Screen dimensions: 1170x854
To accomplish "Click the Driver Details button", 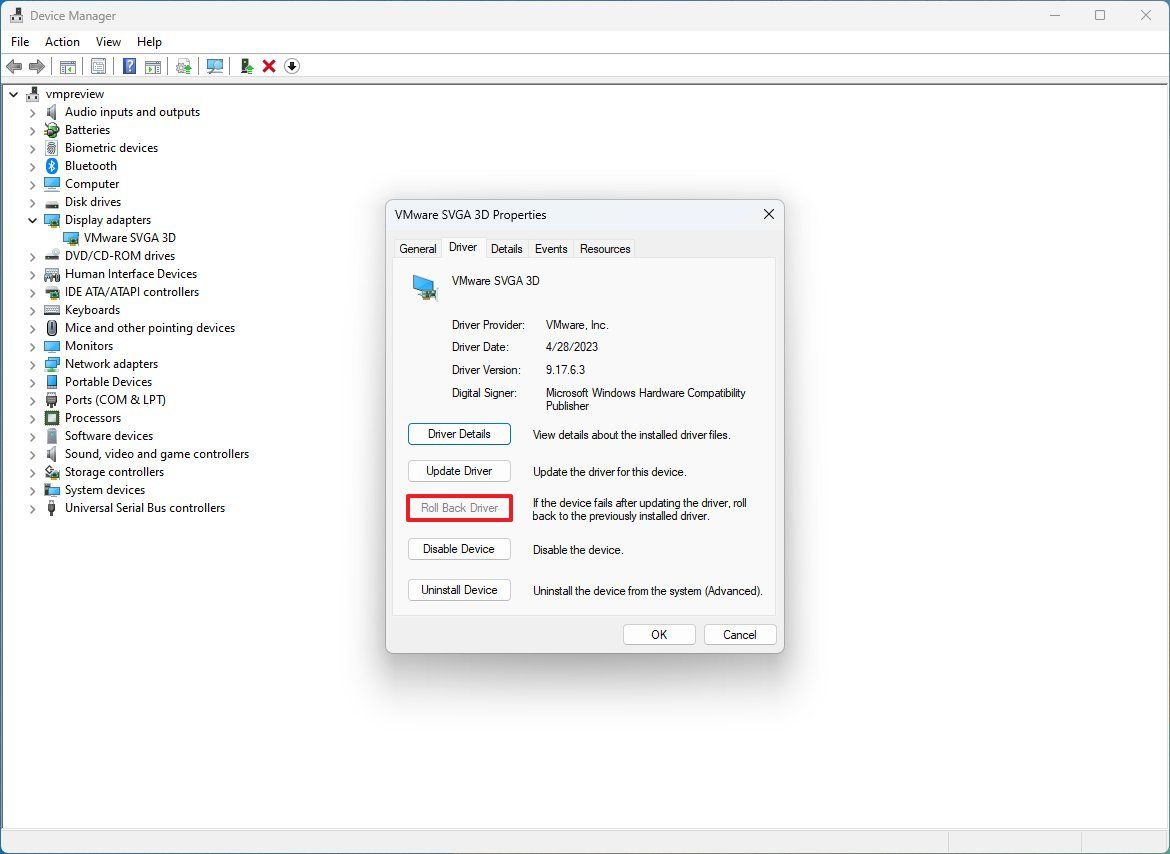I will 459,434.
